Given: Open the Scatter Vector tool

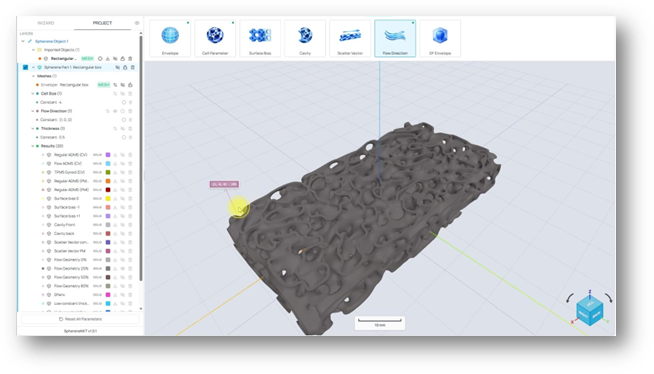Looking at the screenshot, I should (x=350, y=38).
